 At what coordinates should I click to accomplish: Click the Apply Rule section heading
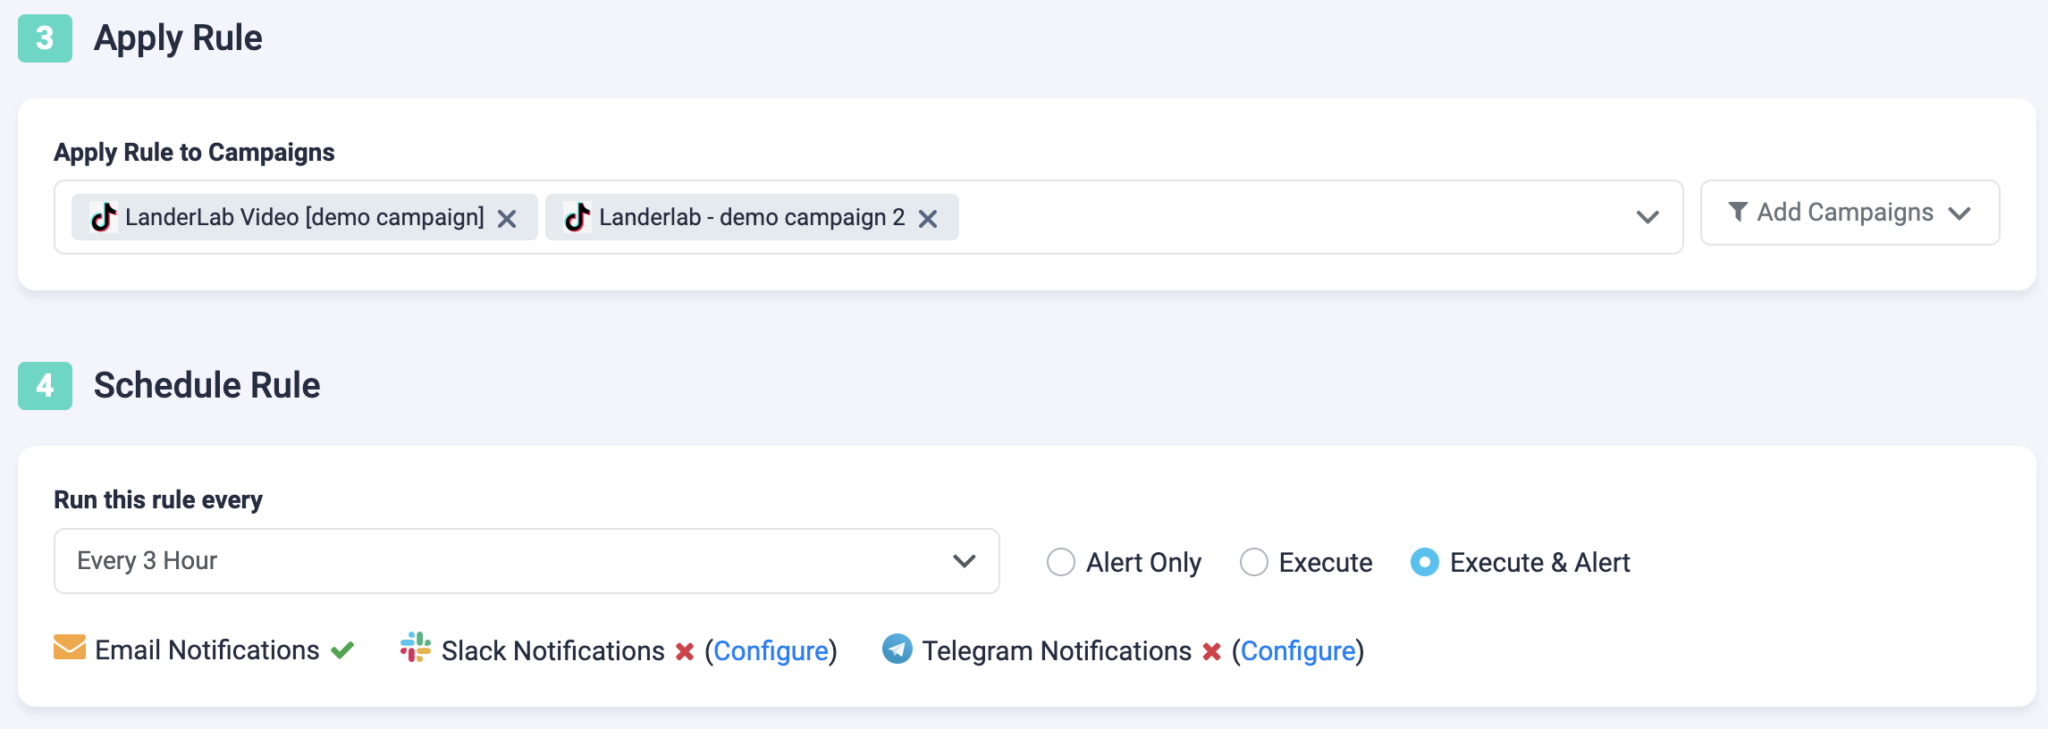coord(178,38)
